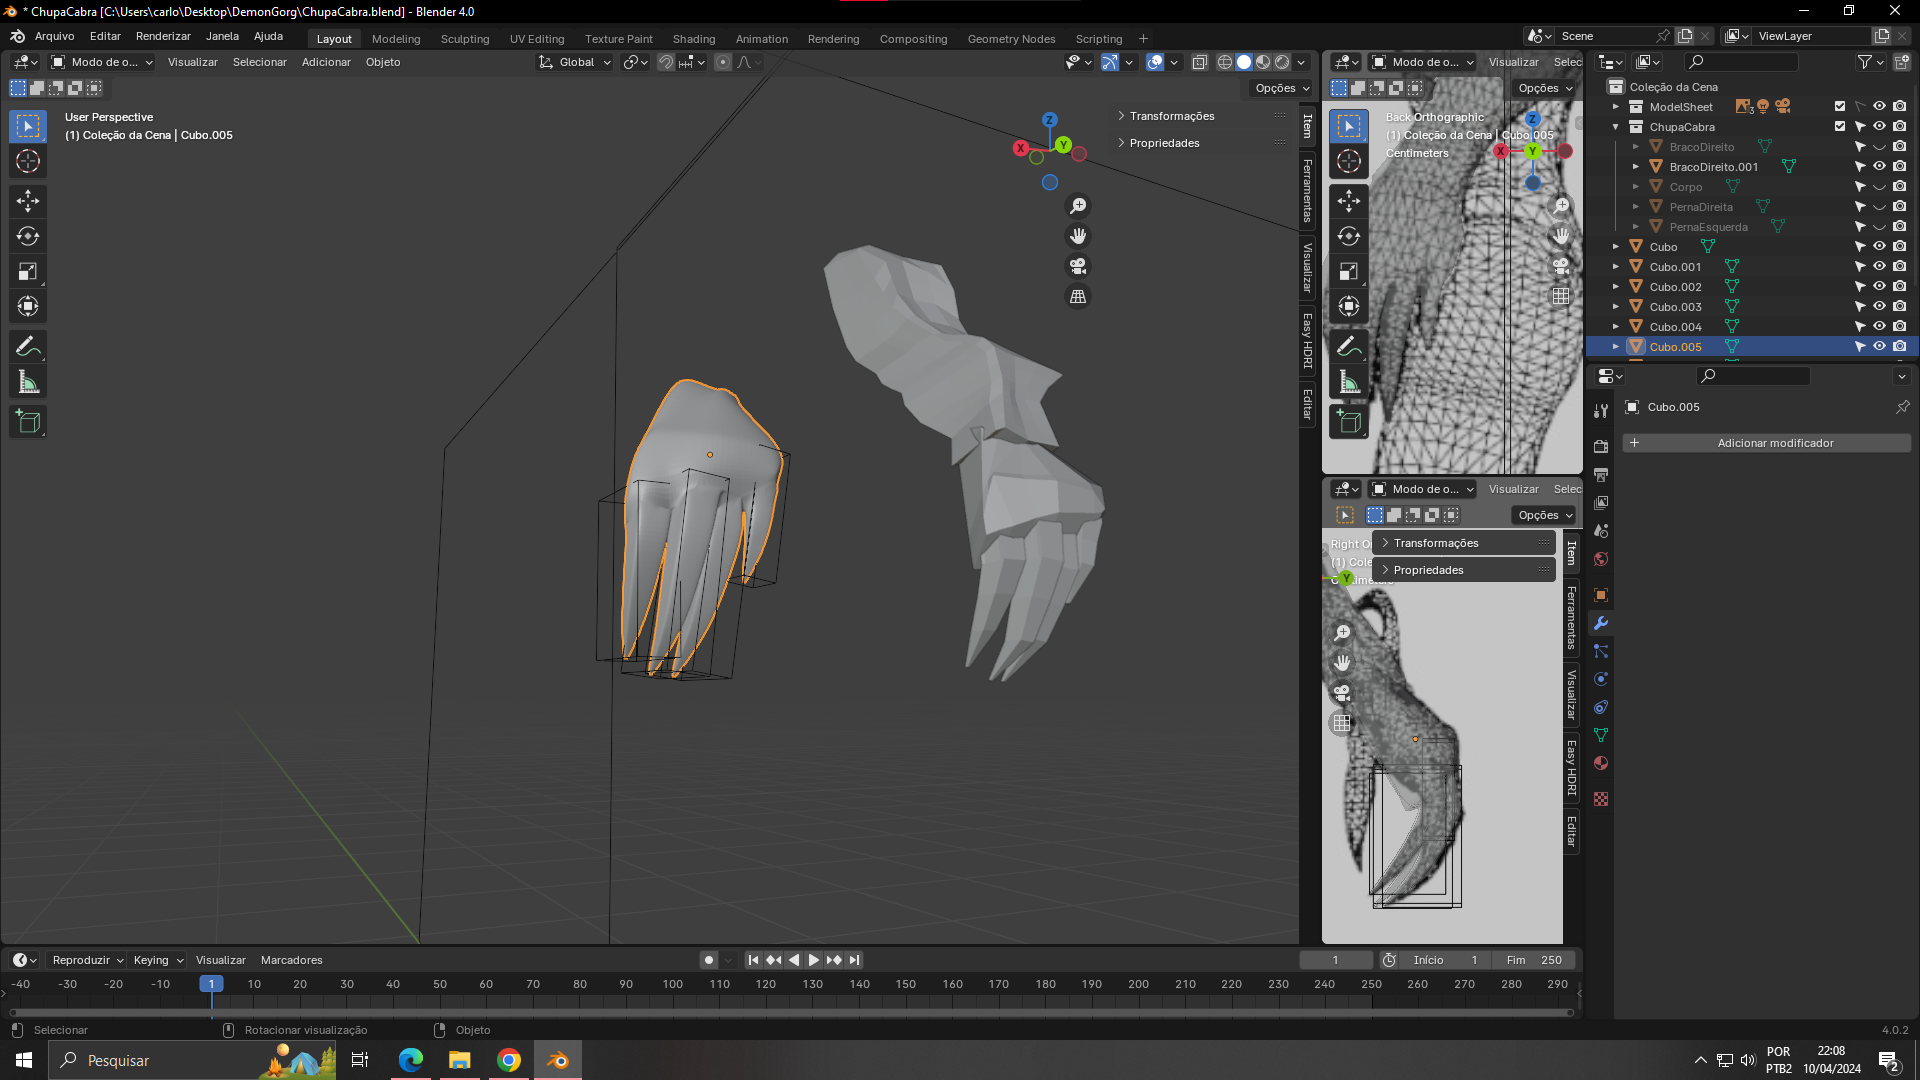Choose the Measure ruler tool

pyautogui.click(x=28, y=382)
